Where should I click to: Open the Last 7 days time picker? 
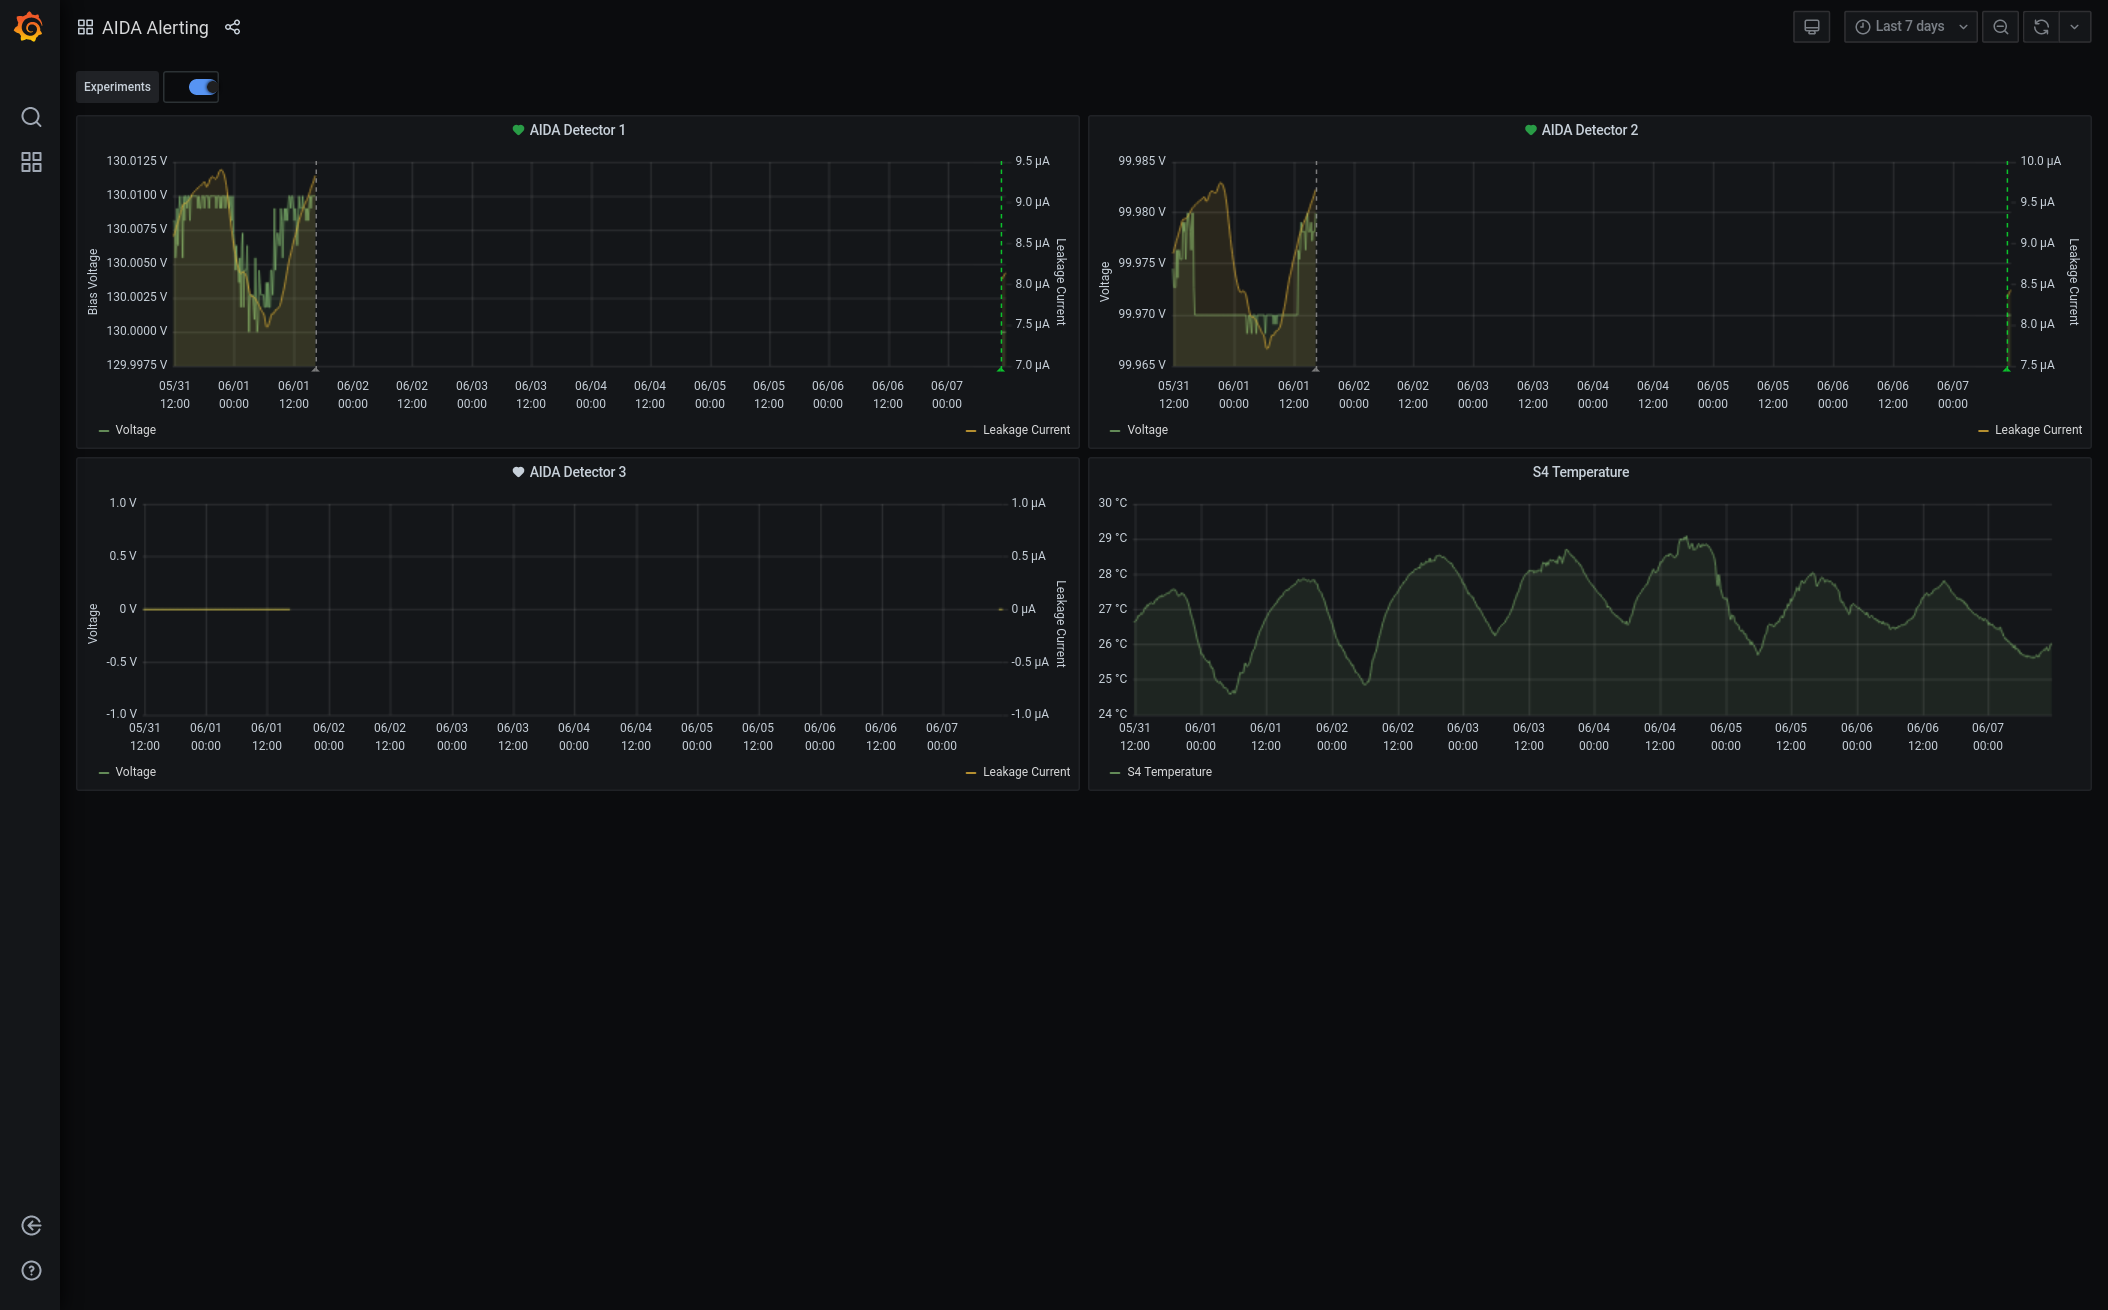[1910, 27]
